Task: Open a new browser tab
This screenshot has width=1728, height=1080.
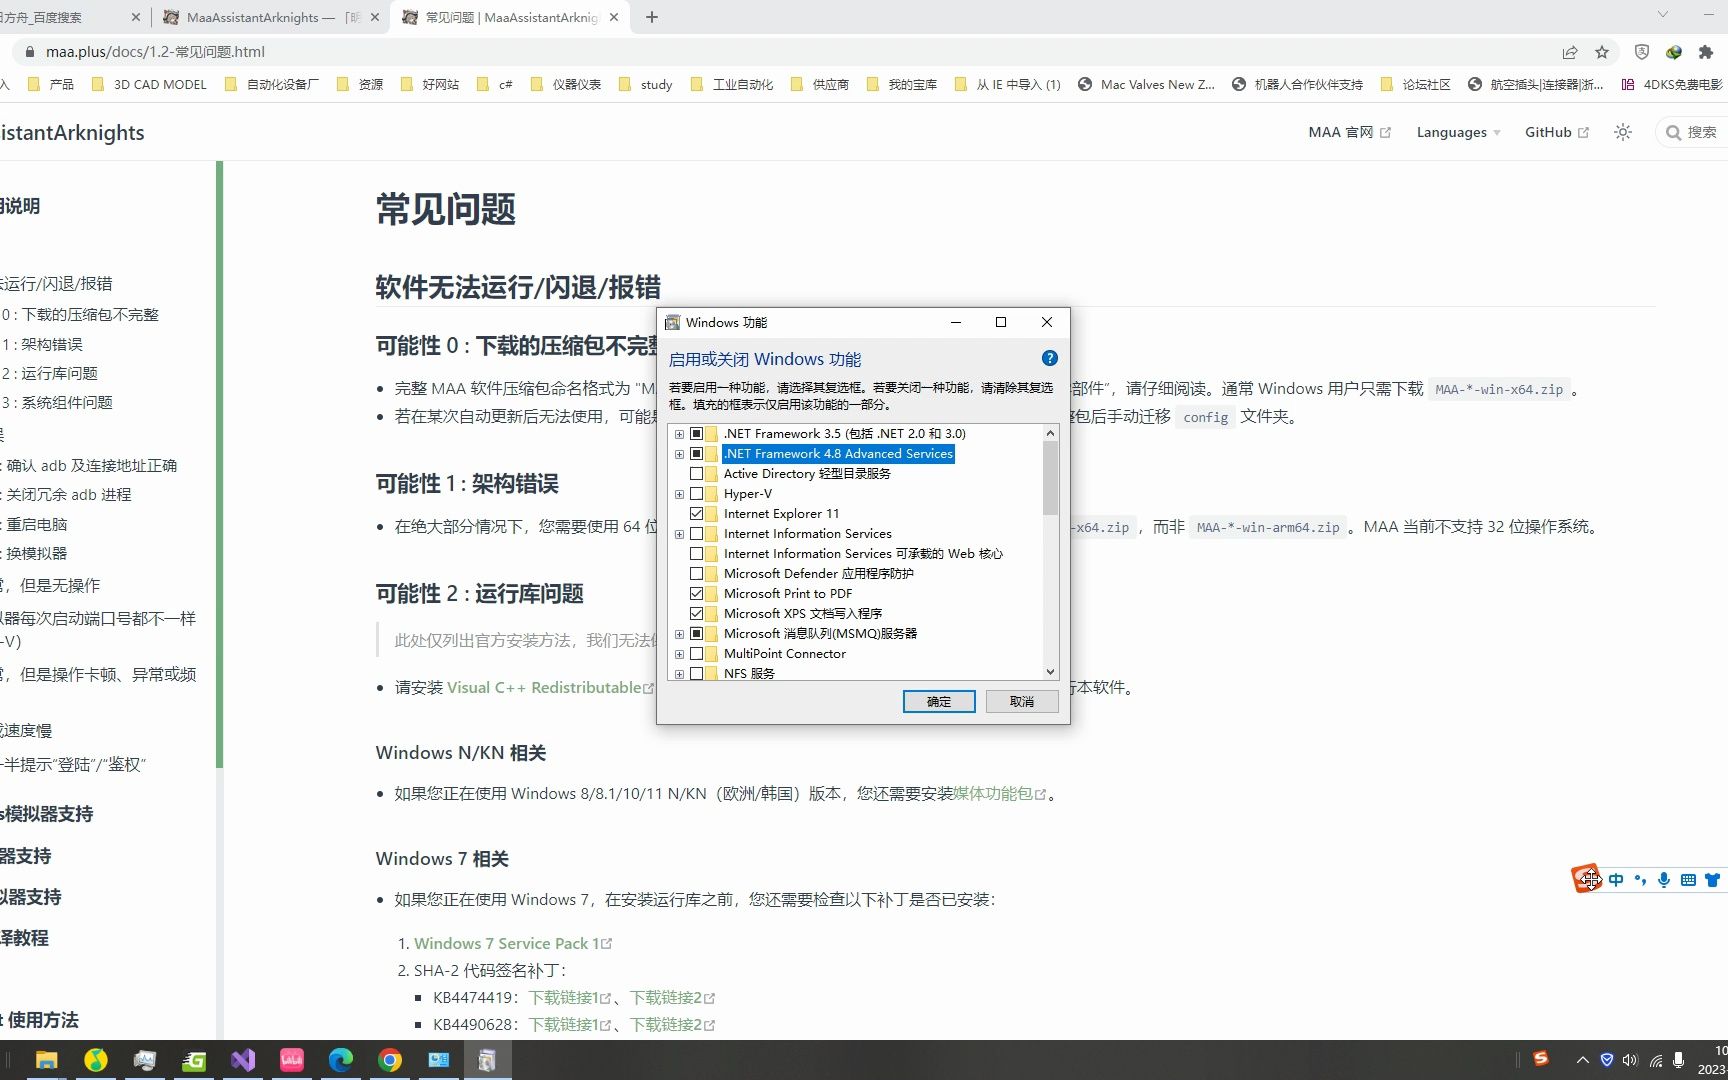Action: tap(652, 17)
